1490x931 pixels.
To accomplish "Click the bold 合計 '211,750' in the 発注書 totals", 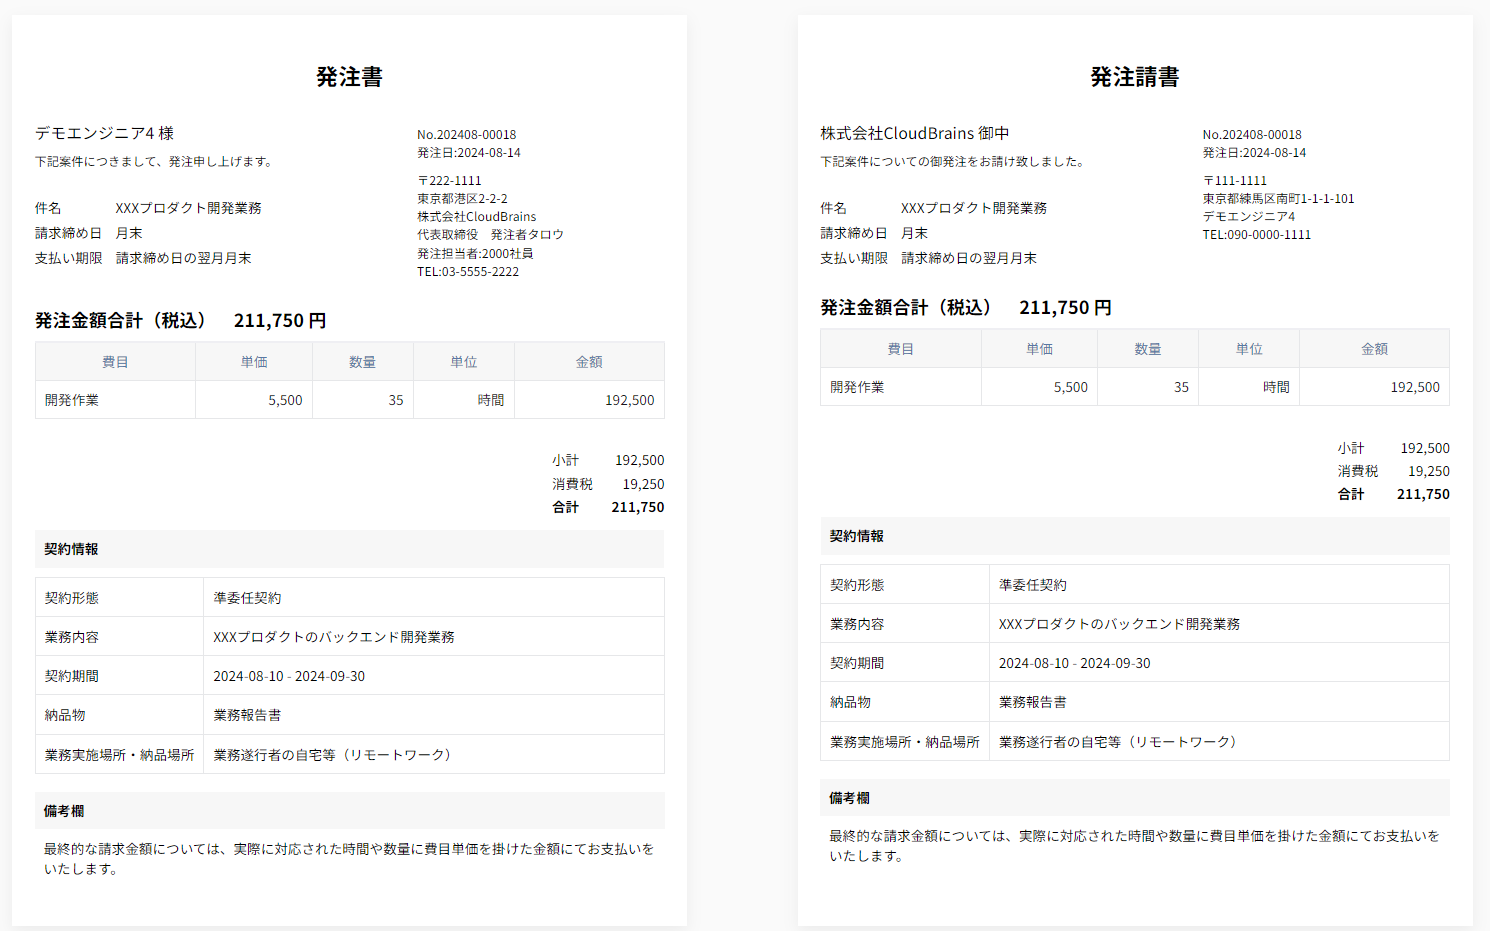I will coord(638,507).
